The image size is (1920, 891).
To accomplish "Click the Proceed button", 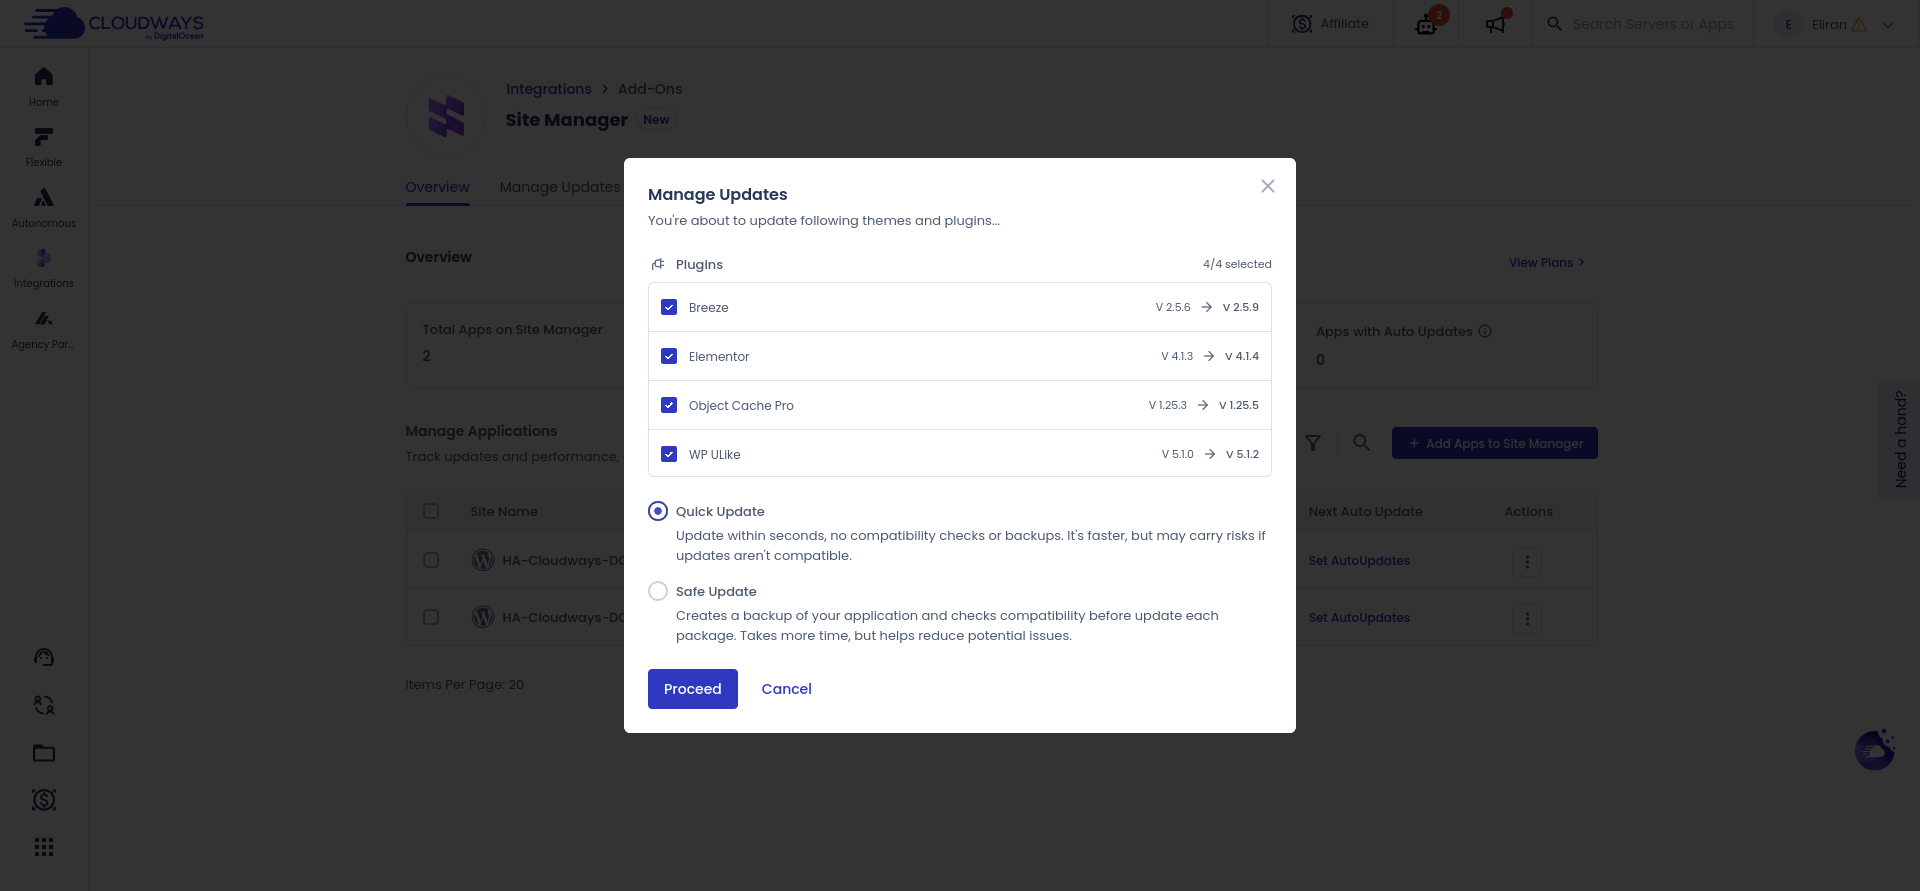I will click(x=693, y=689).
